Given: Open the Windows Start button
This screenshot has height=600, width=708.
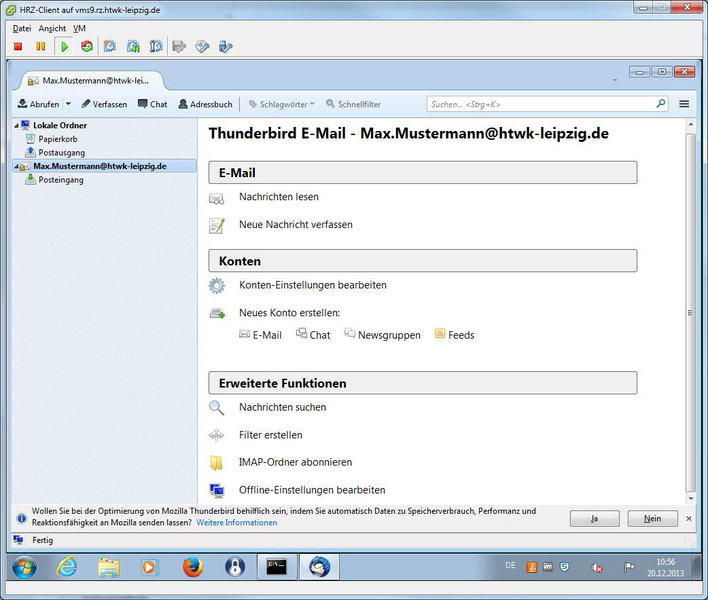Looking at the screenshot, I should pos(24,567).
